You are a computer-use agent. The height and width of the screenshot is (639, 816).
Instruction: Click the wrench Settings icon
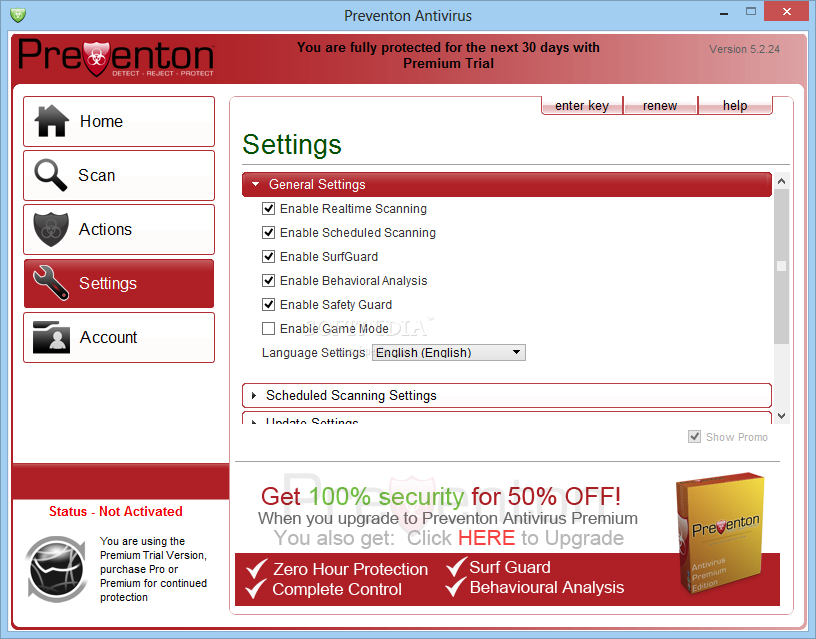(50, 283)
